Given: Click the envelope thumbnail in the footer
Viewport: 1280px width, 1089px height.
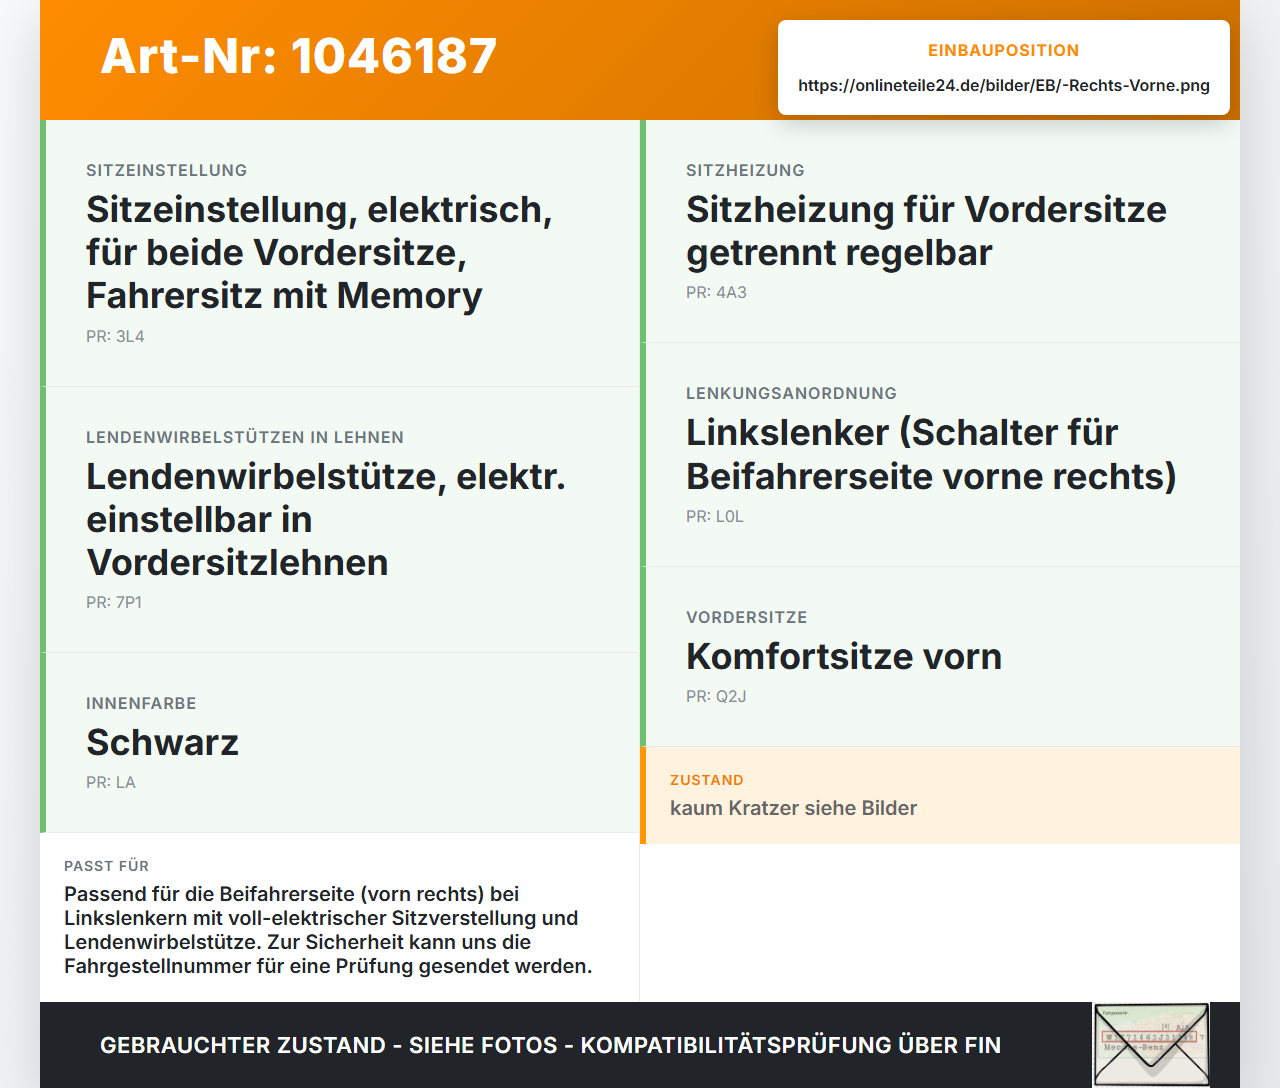Looking at the screenshot, I should pos(1151,1045).
